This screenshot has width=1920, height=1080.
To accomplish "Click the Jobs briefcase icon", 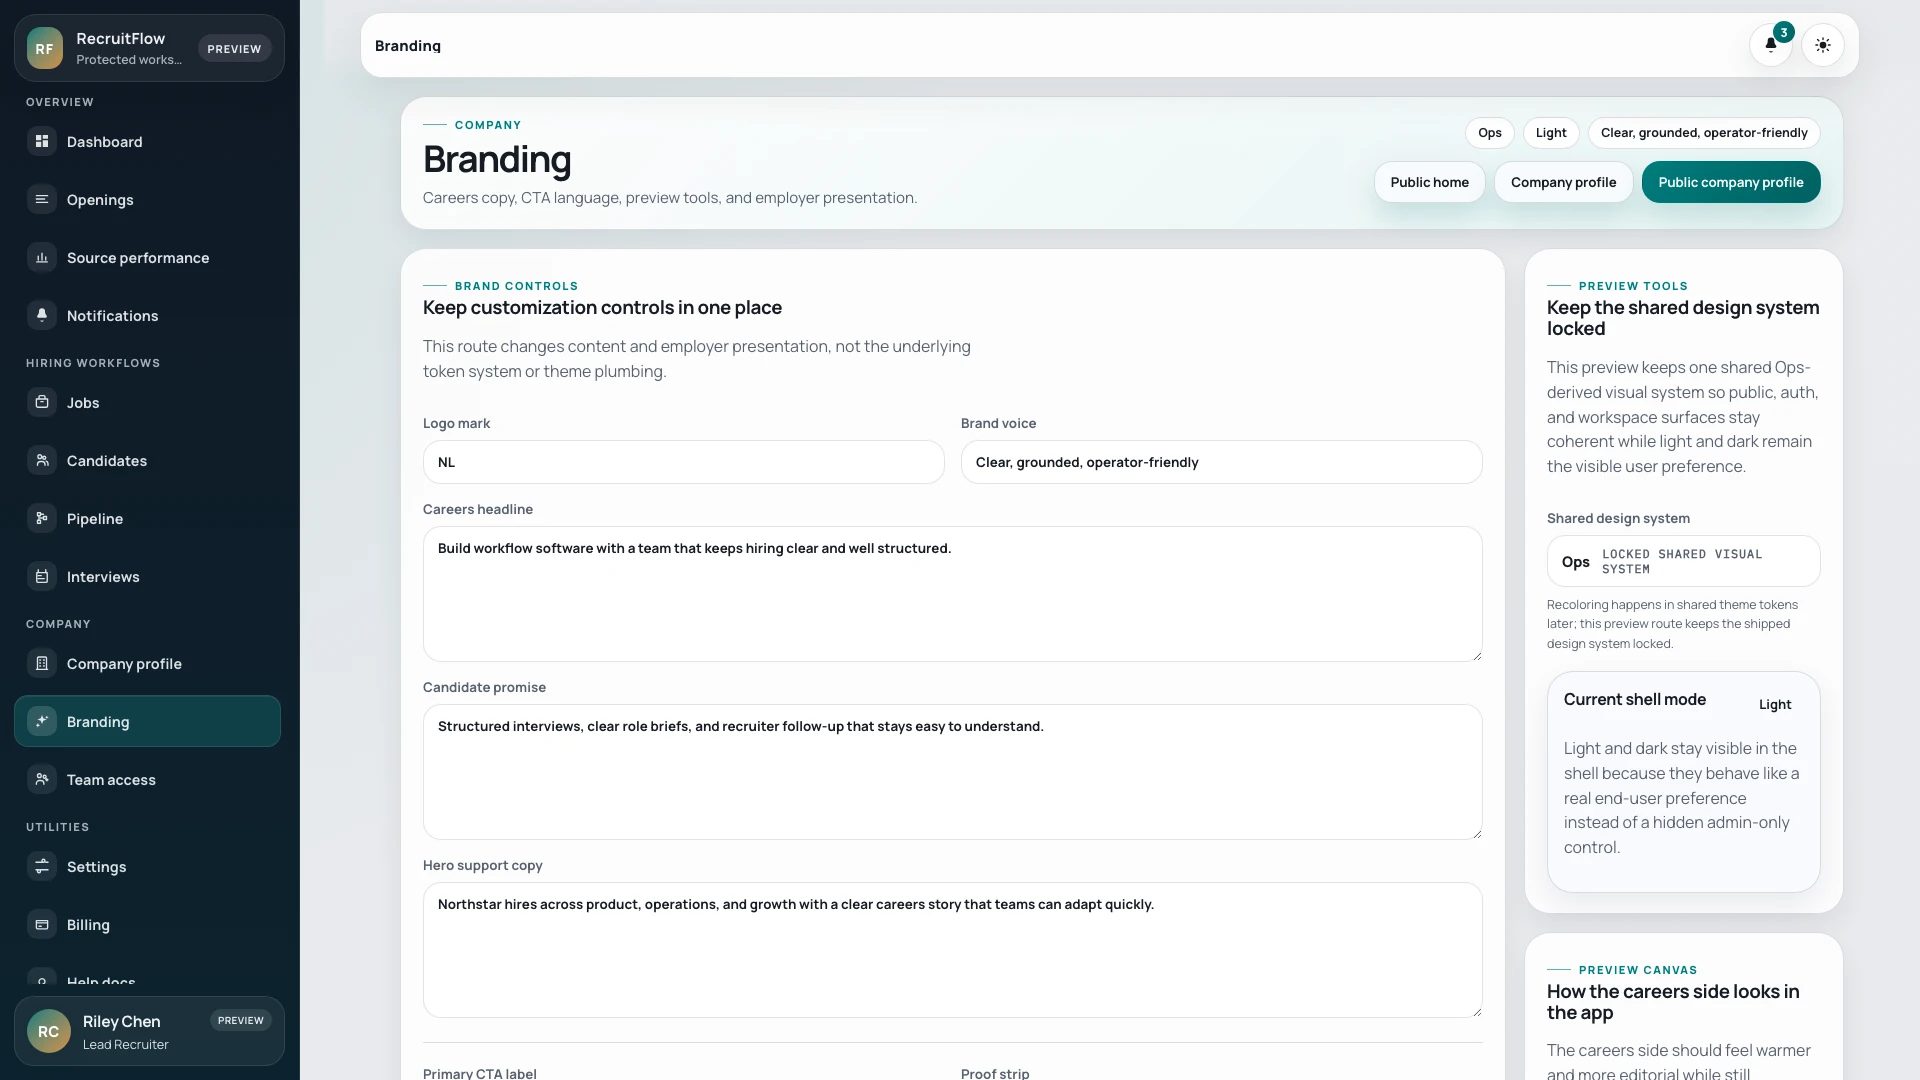I will 42,403.
